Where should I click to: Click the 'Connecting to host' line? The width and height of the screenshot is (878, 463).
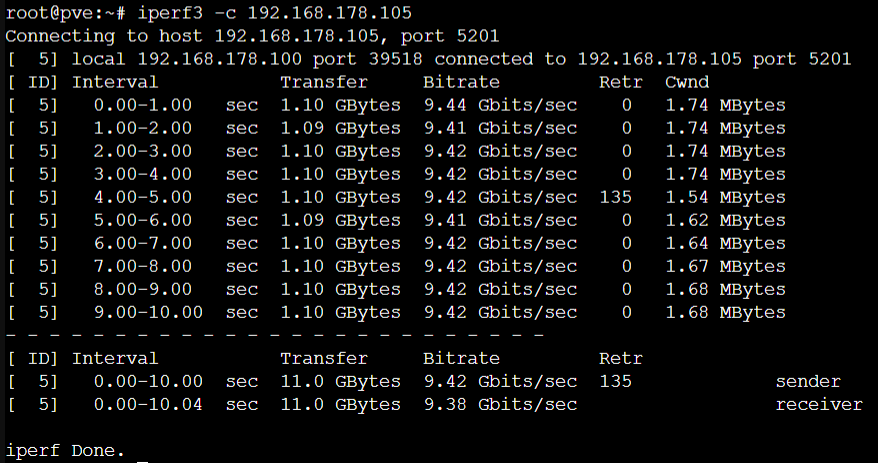click(252, 36)
